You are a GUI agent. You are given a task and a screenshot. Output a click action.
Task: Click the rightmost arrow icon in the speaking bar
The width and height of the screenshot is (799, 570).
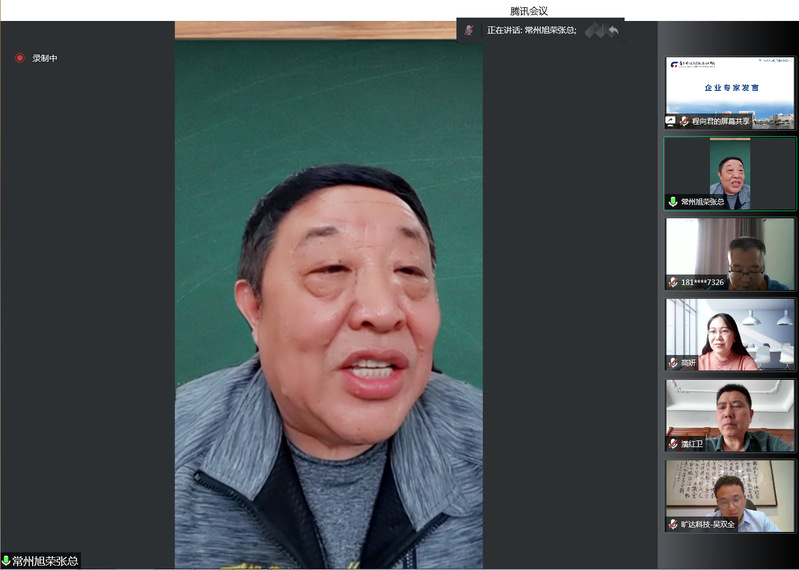(x=613, y=30)
